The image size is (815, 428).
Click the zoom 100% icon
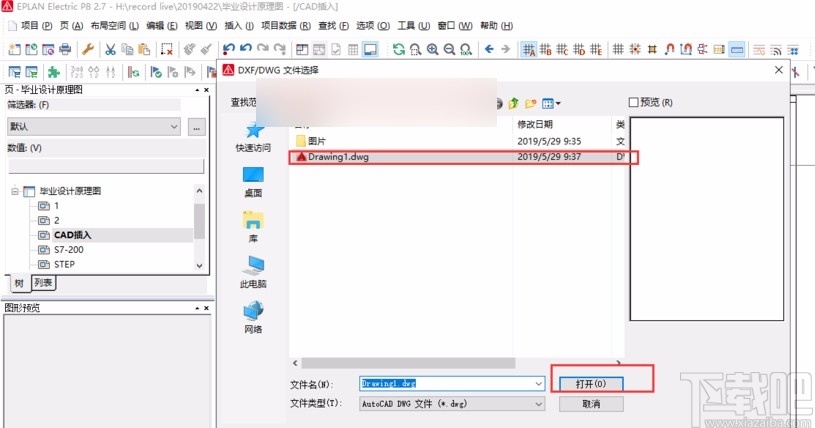[x=466, y=49]
